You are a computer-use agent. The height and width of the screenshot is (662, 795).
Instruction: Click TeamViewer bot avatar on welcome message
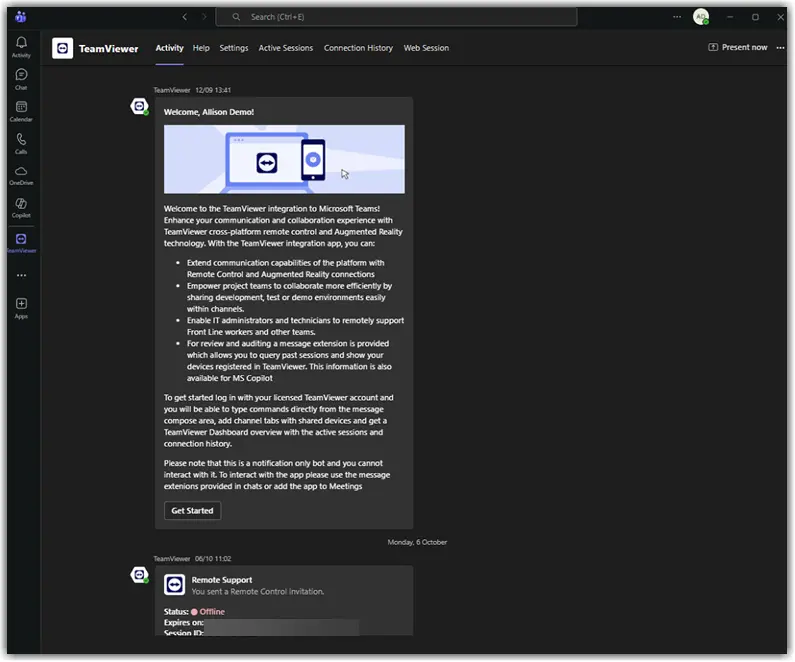[139, 106]
